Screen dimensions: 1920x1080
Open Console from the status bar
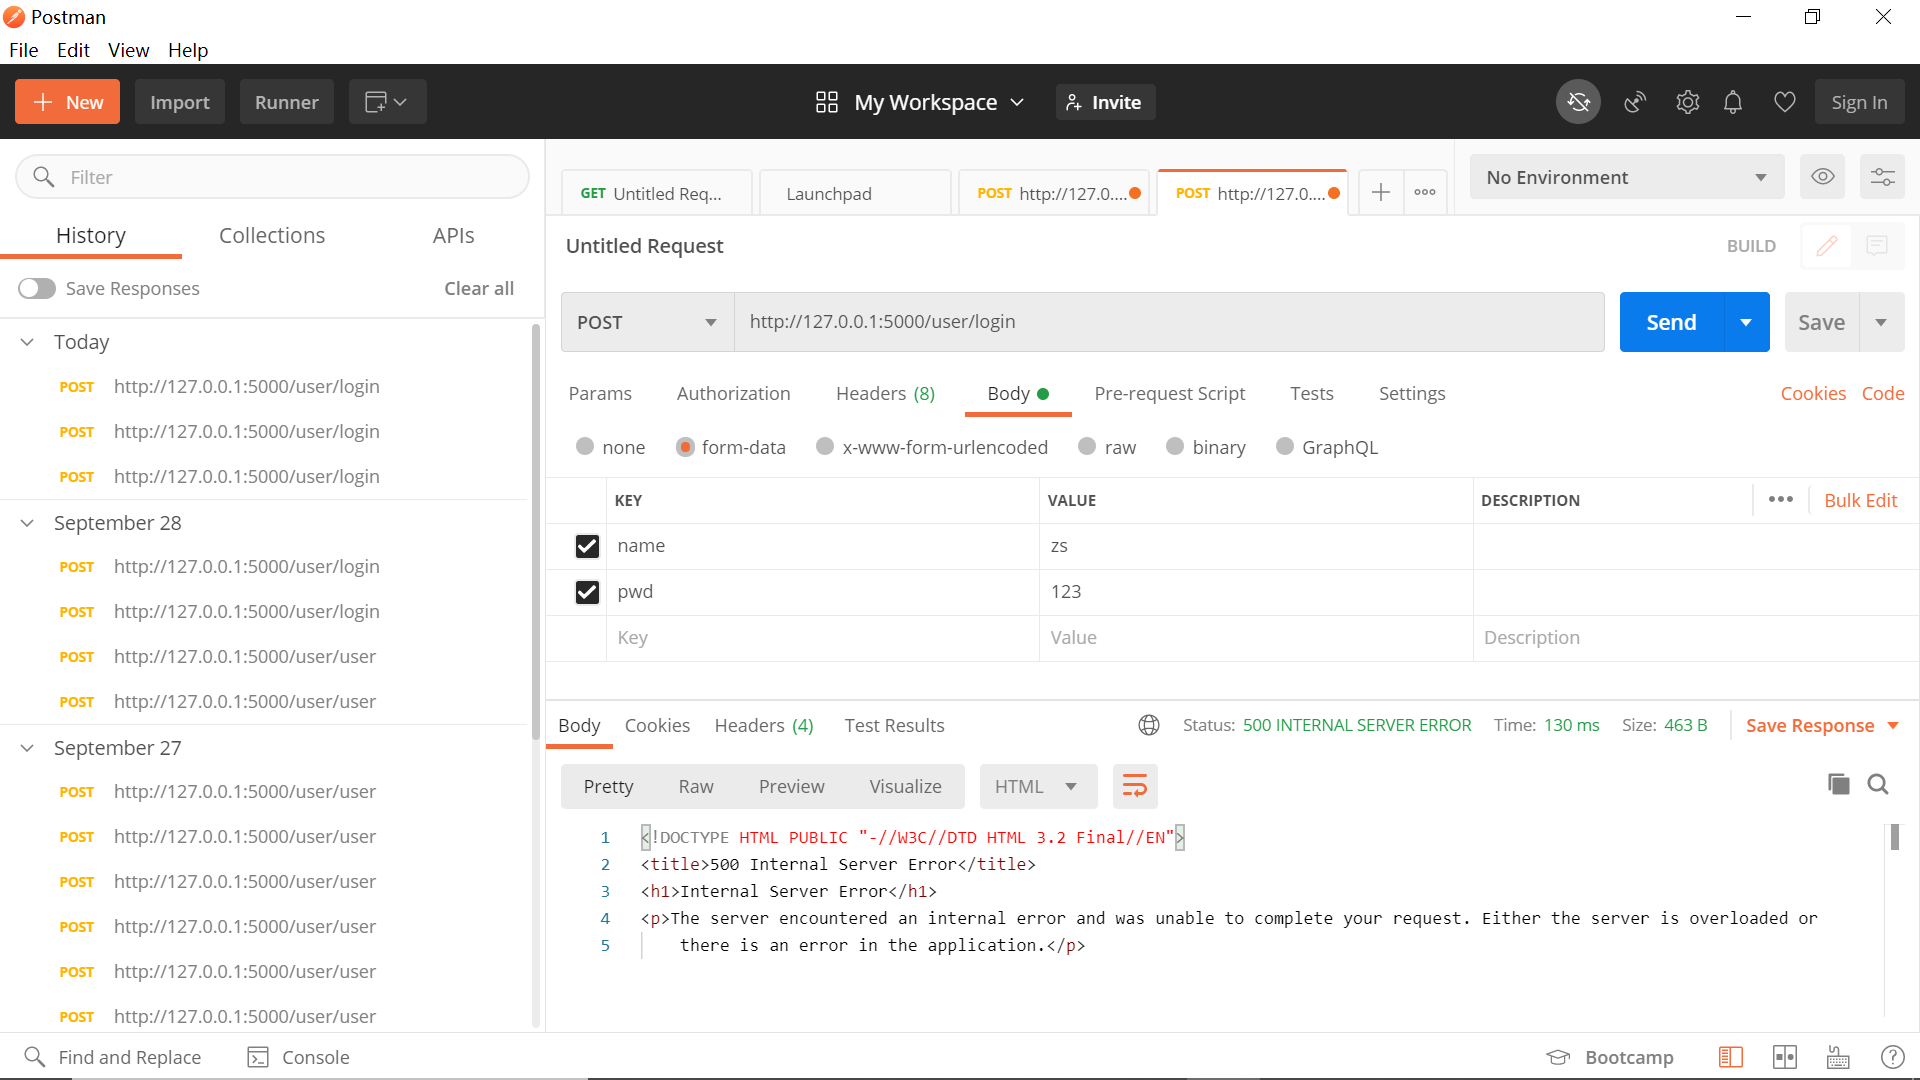pos(298,1057)
